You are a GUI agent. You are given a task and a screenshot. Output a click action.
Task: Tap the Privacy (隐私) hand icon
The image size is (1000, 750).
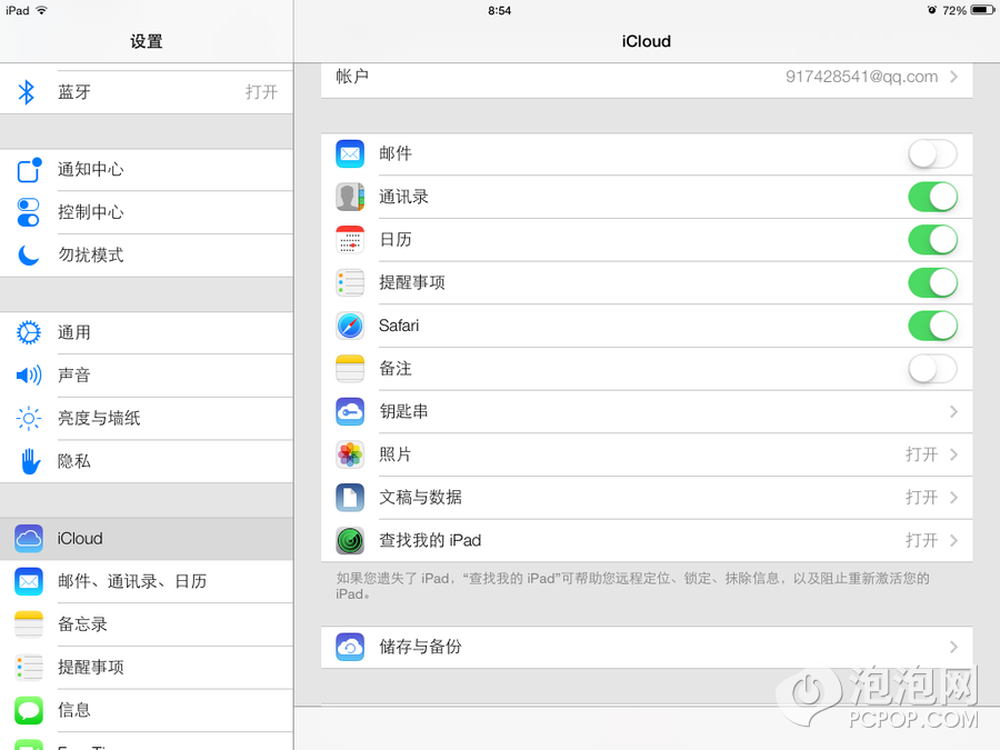pos(29,461)
